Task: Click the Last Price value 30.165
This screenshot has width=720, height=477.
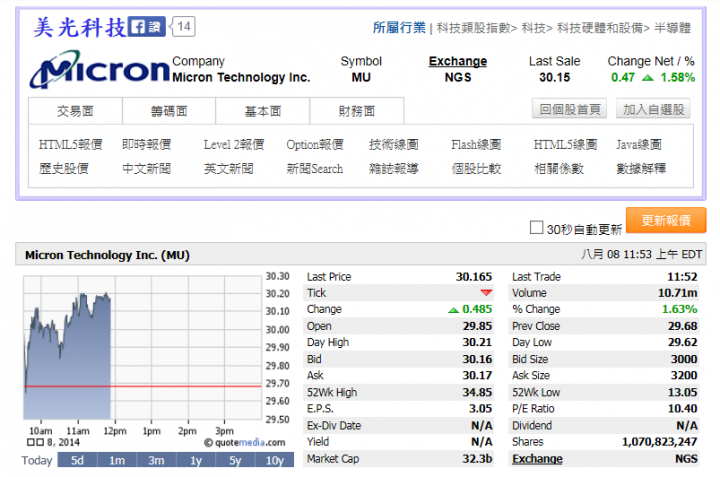Action: pyautogui.click(x=473, y=277)
